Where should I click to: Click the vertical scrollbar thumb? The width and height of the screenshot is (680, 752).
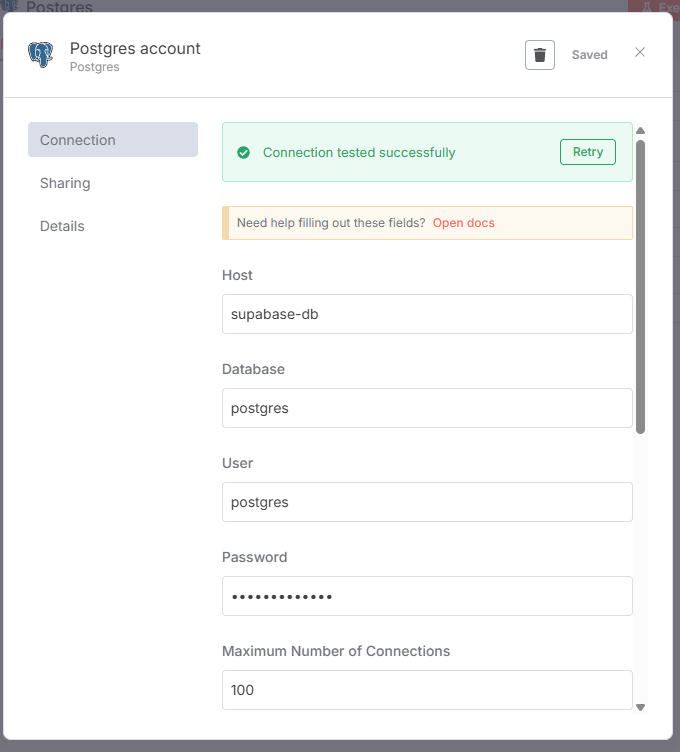tap(640, 285)
